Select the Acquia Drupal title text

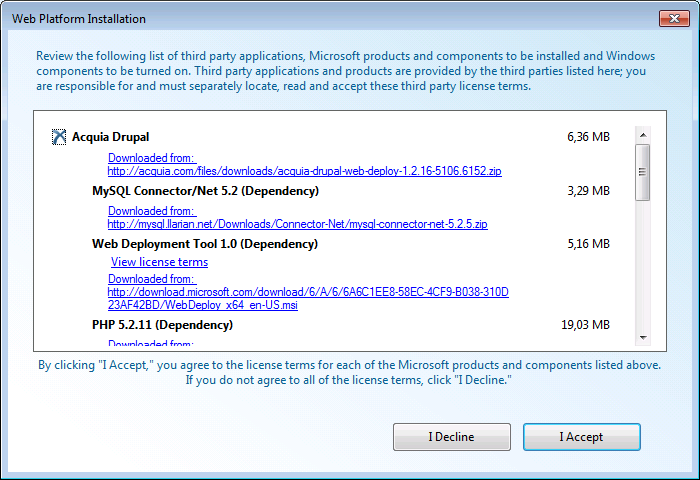point(111,137)
